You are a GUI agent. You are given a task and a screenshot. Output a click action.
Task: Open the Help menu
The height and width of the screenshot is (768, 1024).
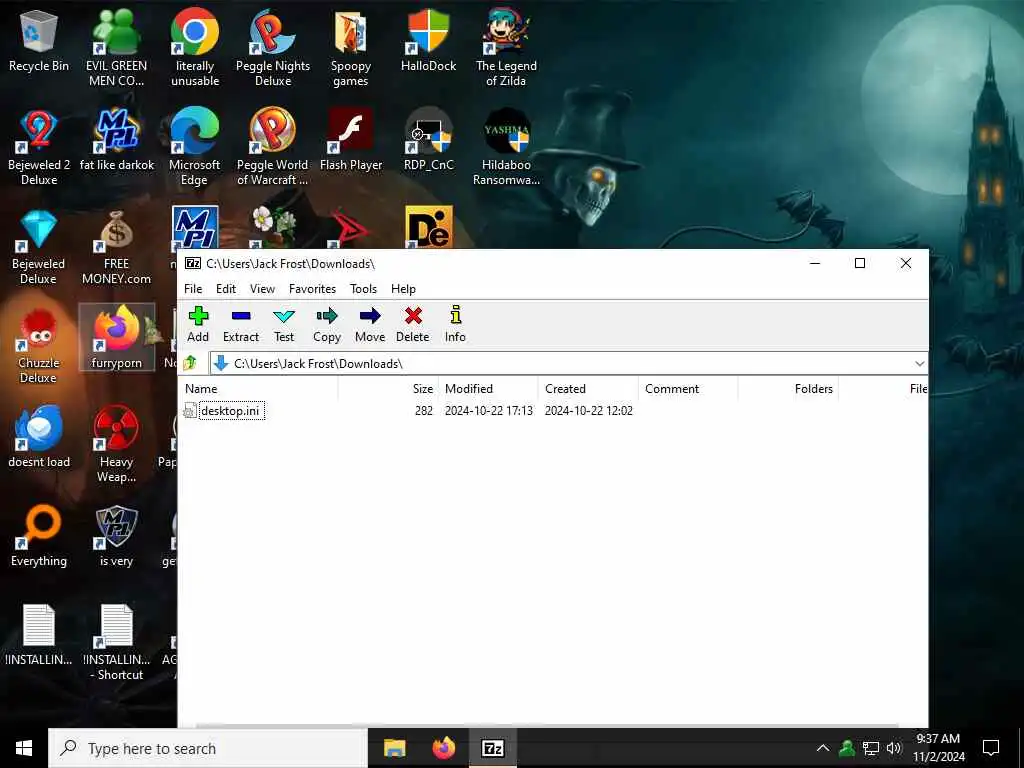403,289
